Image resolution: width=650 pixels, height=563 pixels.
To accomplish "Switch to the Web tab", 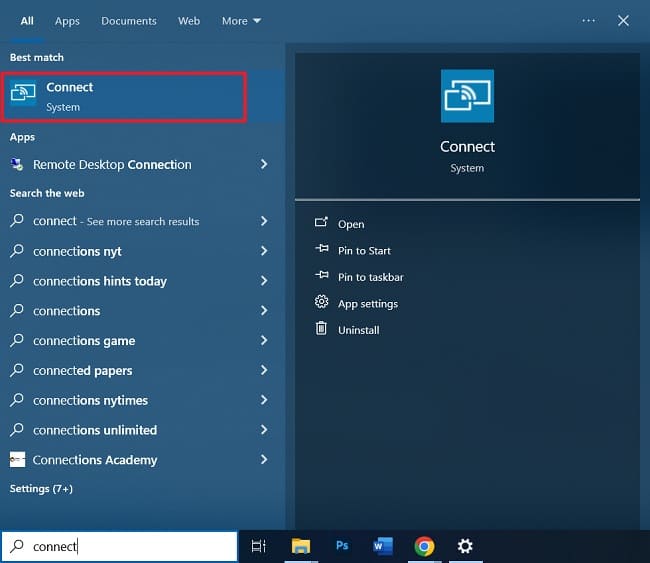I will tap(189, 21).
